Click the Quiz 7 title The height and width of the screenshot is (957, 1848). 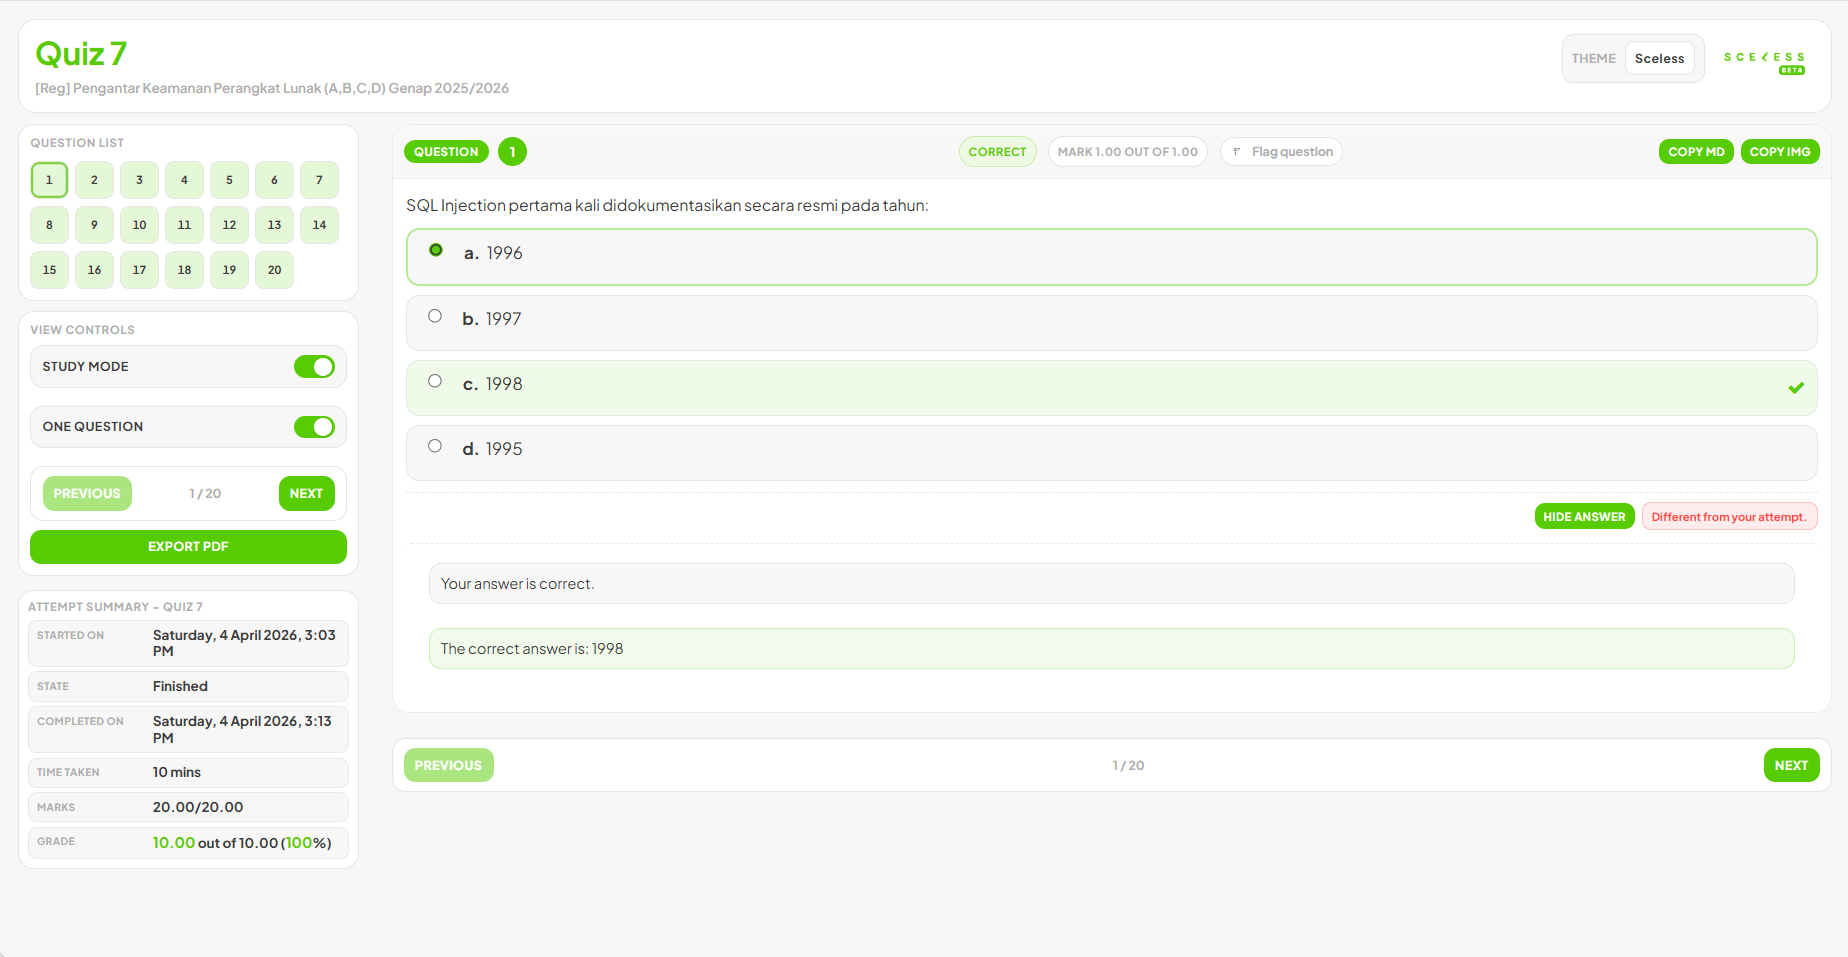[x=81, y=54]
